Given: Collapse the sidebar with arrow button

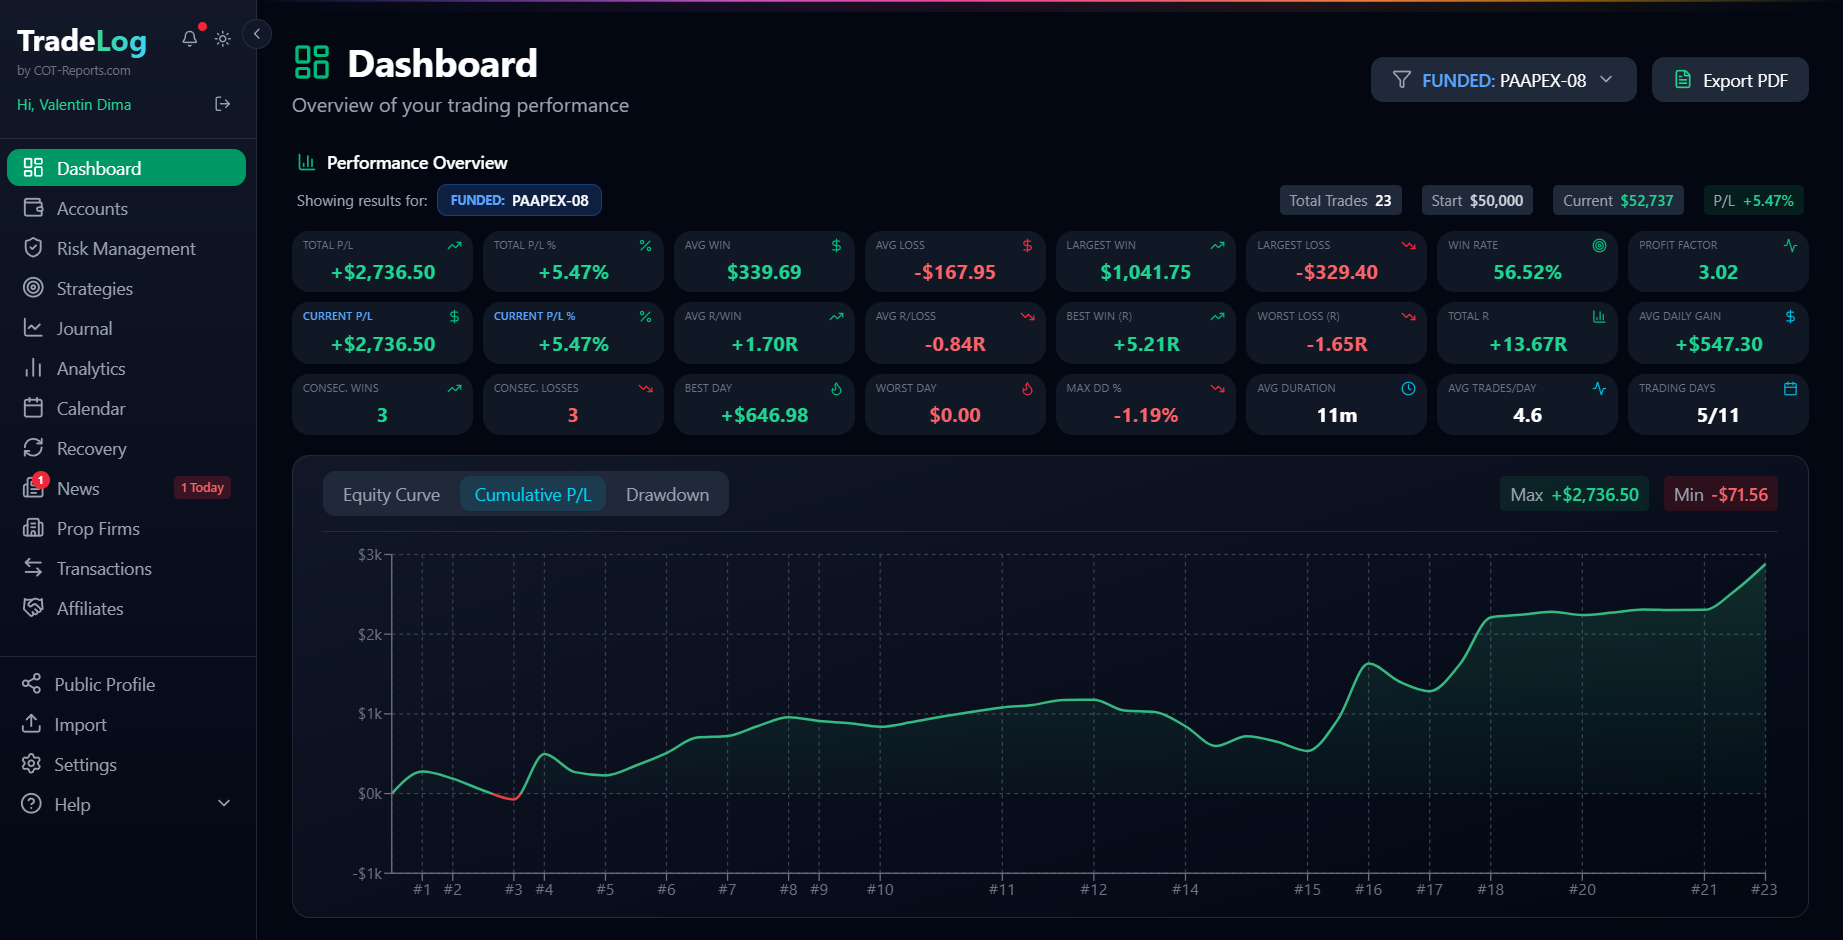Looking at the screenshot, I should click(257, 35).
